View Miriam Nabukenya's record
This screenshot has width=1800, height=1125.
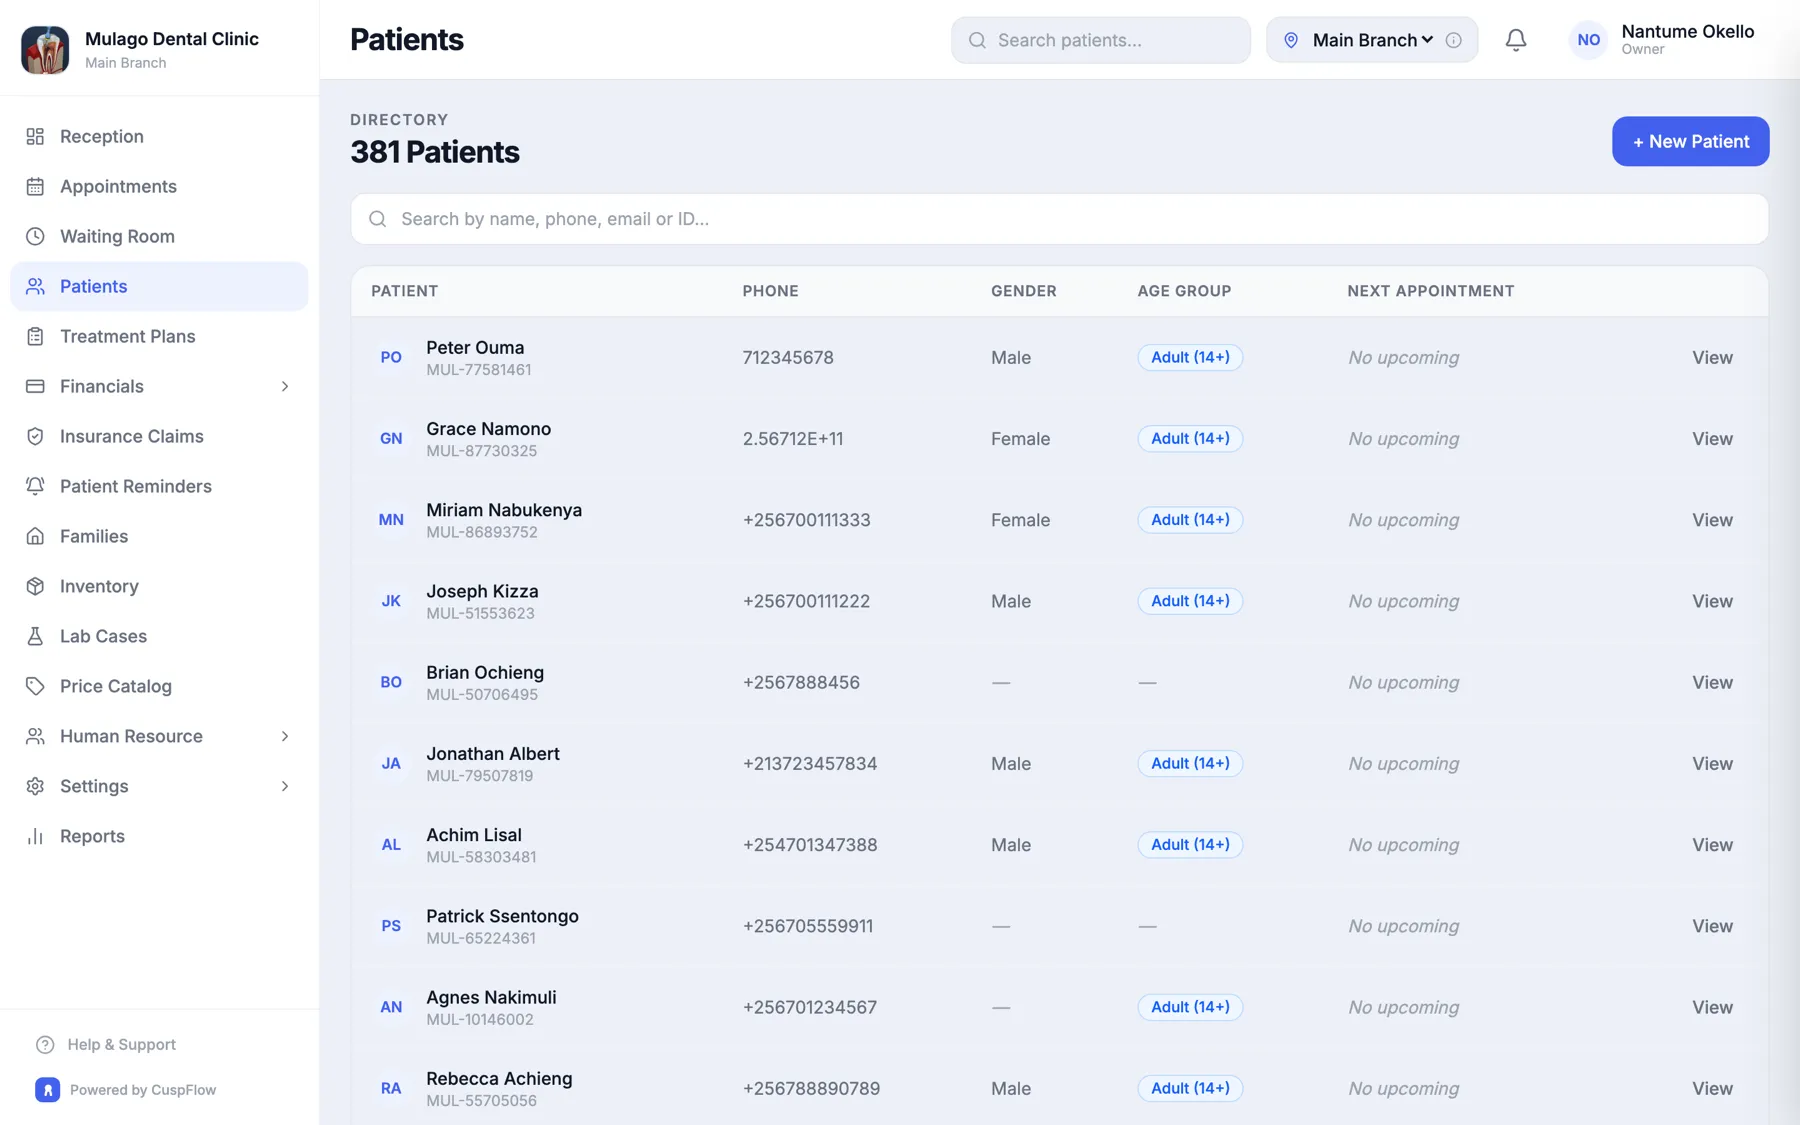point(1712,520)
